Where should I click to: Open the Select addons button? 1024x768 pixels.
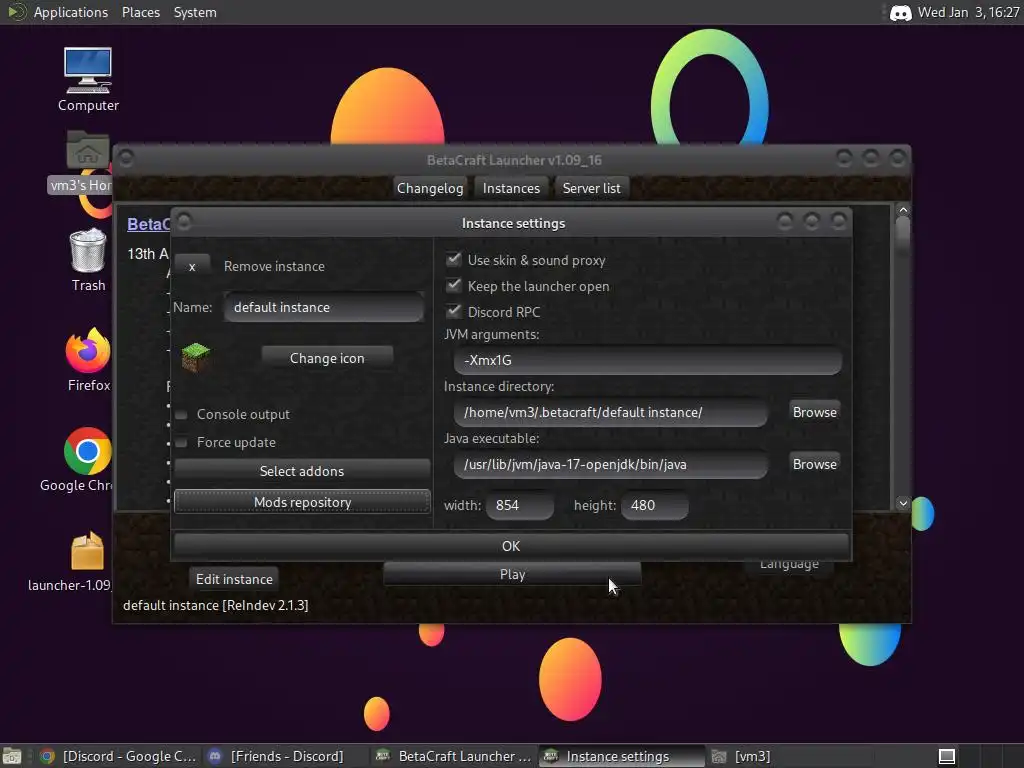302,471
